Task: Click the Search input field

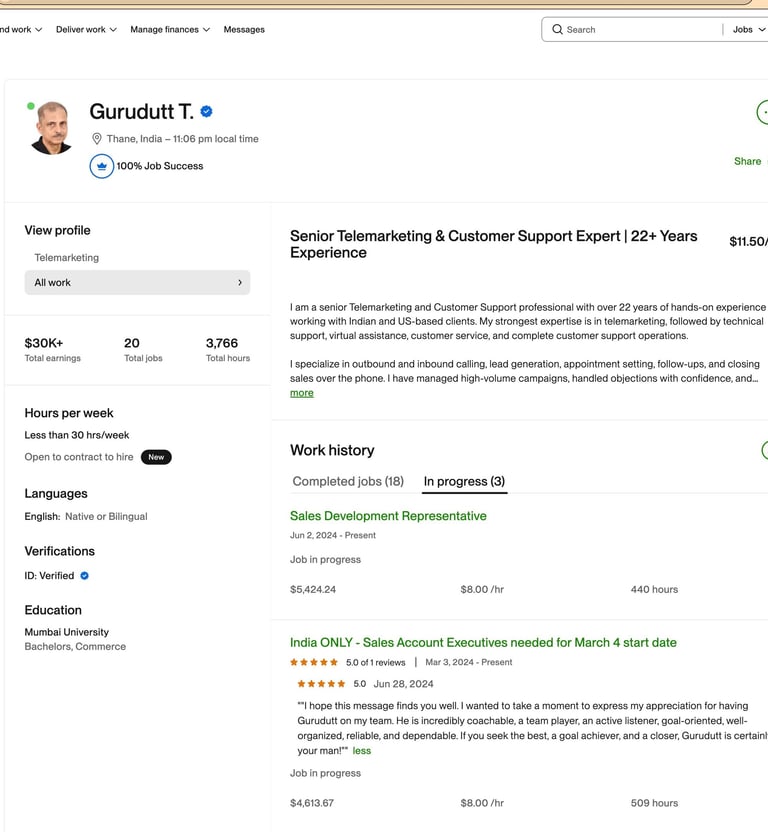Action: (x=640, y=30)
